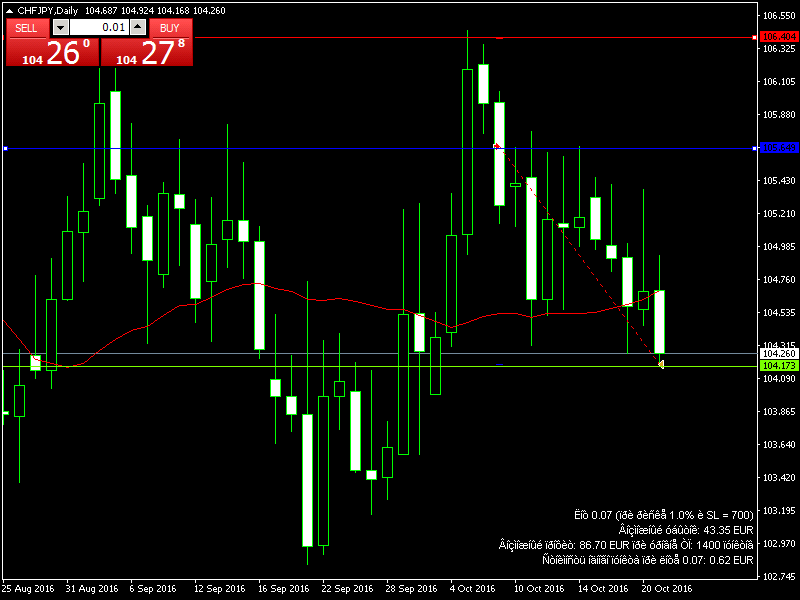Click the lot 0.07 SL = 700 text line
The image size is (800, 600).
point(664,515)
